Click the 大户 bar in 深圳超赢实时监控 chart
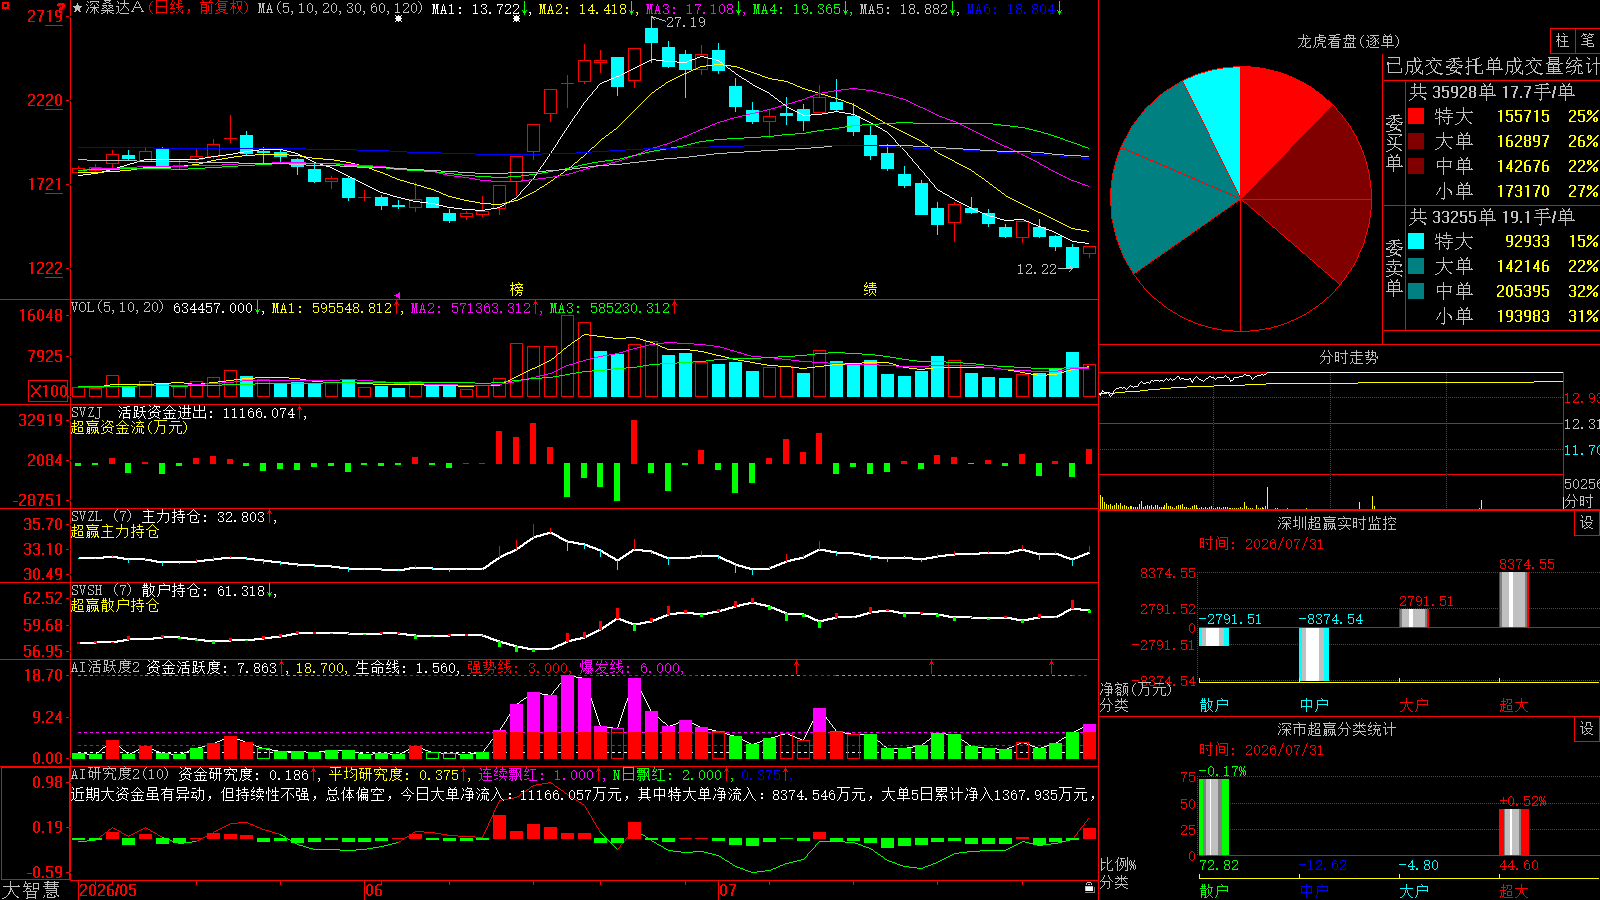The width and height of the screenshot is (1600, 900). [1414, 618]
